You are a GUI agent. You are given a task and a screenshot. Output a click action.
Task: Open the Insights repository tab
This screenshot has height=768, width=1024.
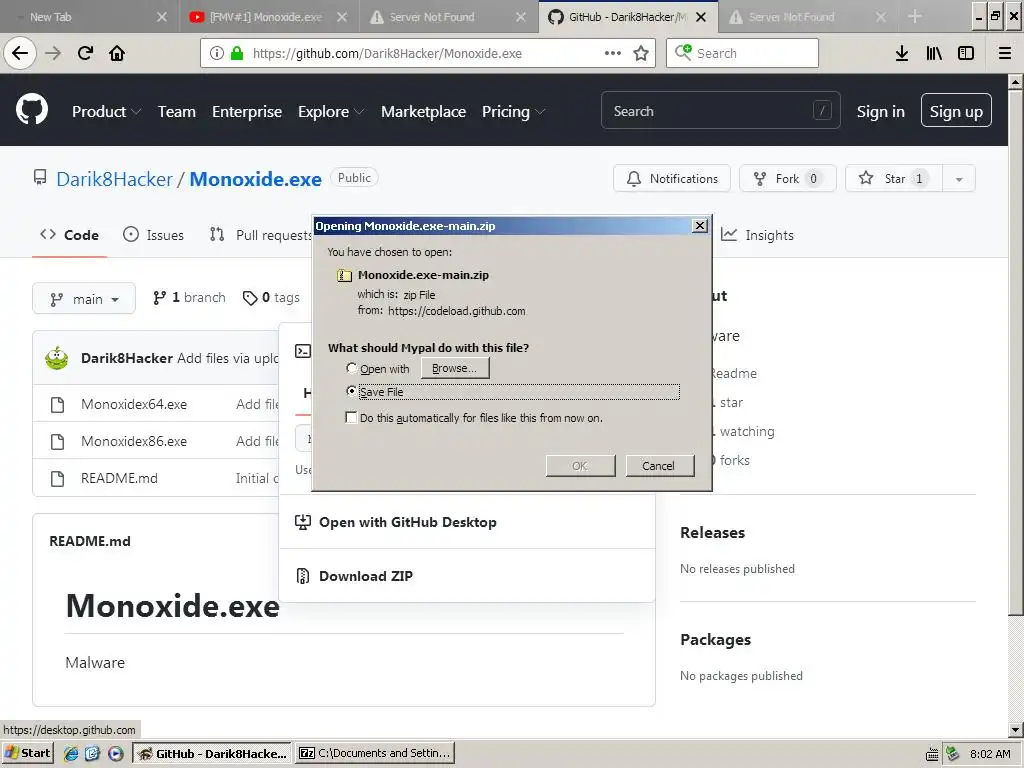pyautogui.click(x=758, y=235)
